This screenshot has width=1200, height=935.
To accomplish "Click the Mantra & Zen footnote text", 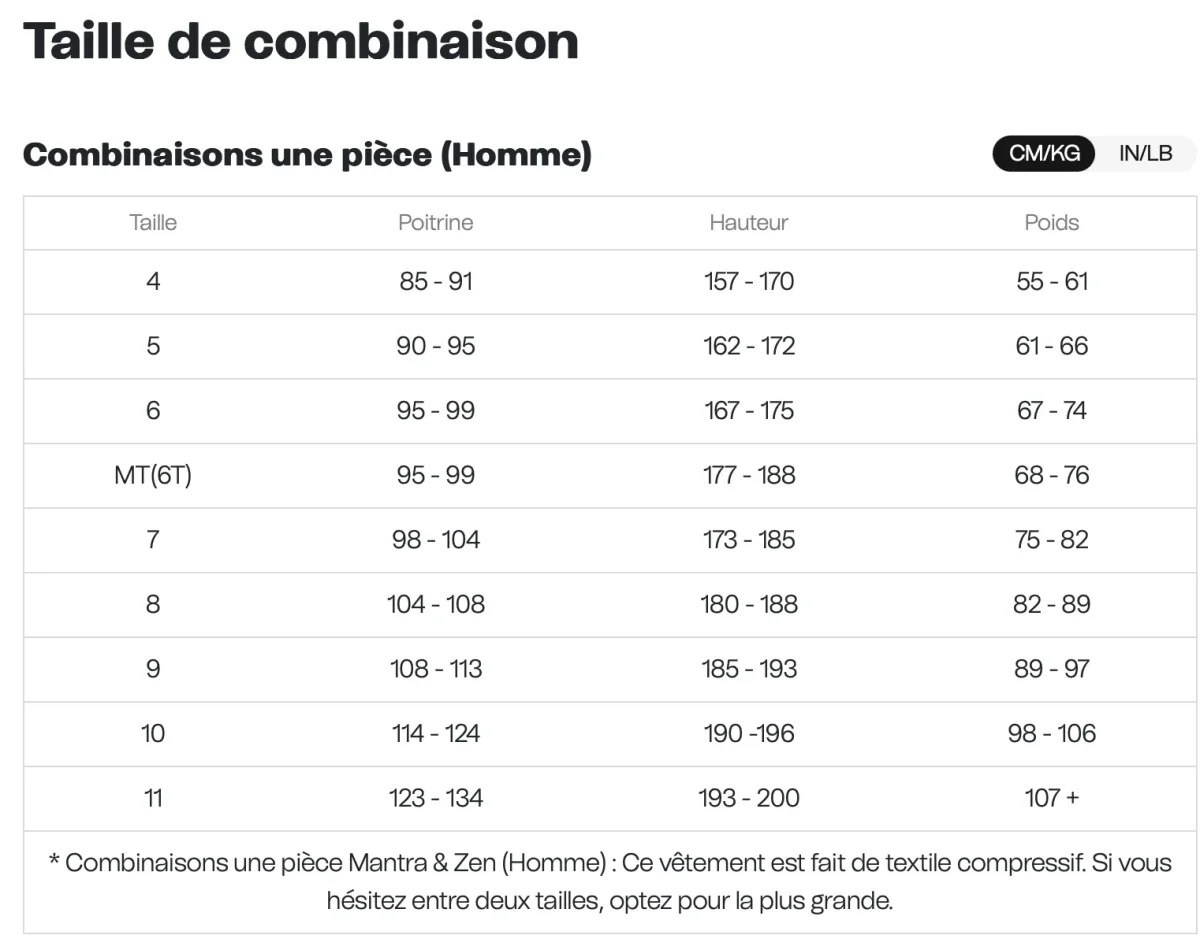I will (609, 881).
